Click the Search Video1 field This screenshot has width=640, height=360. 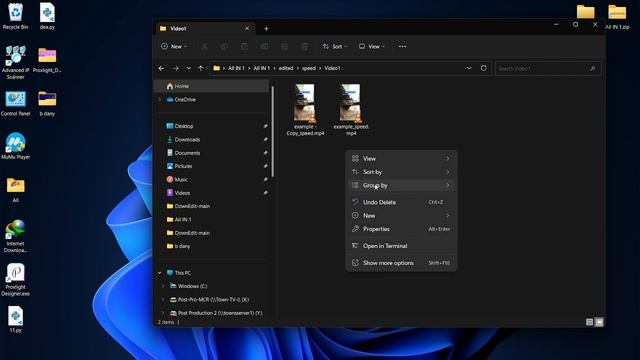point(548,69)
